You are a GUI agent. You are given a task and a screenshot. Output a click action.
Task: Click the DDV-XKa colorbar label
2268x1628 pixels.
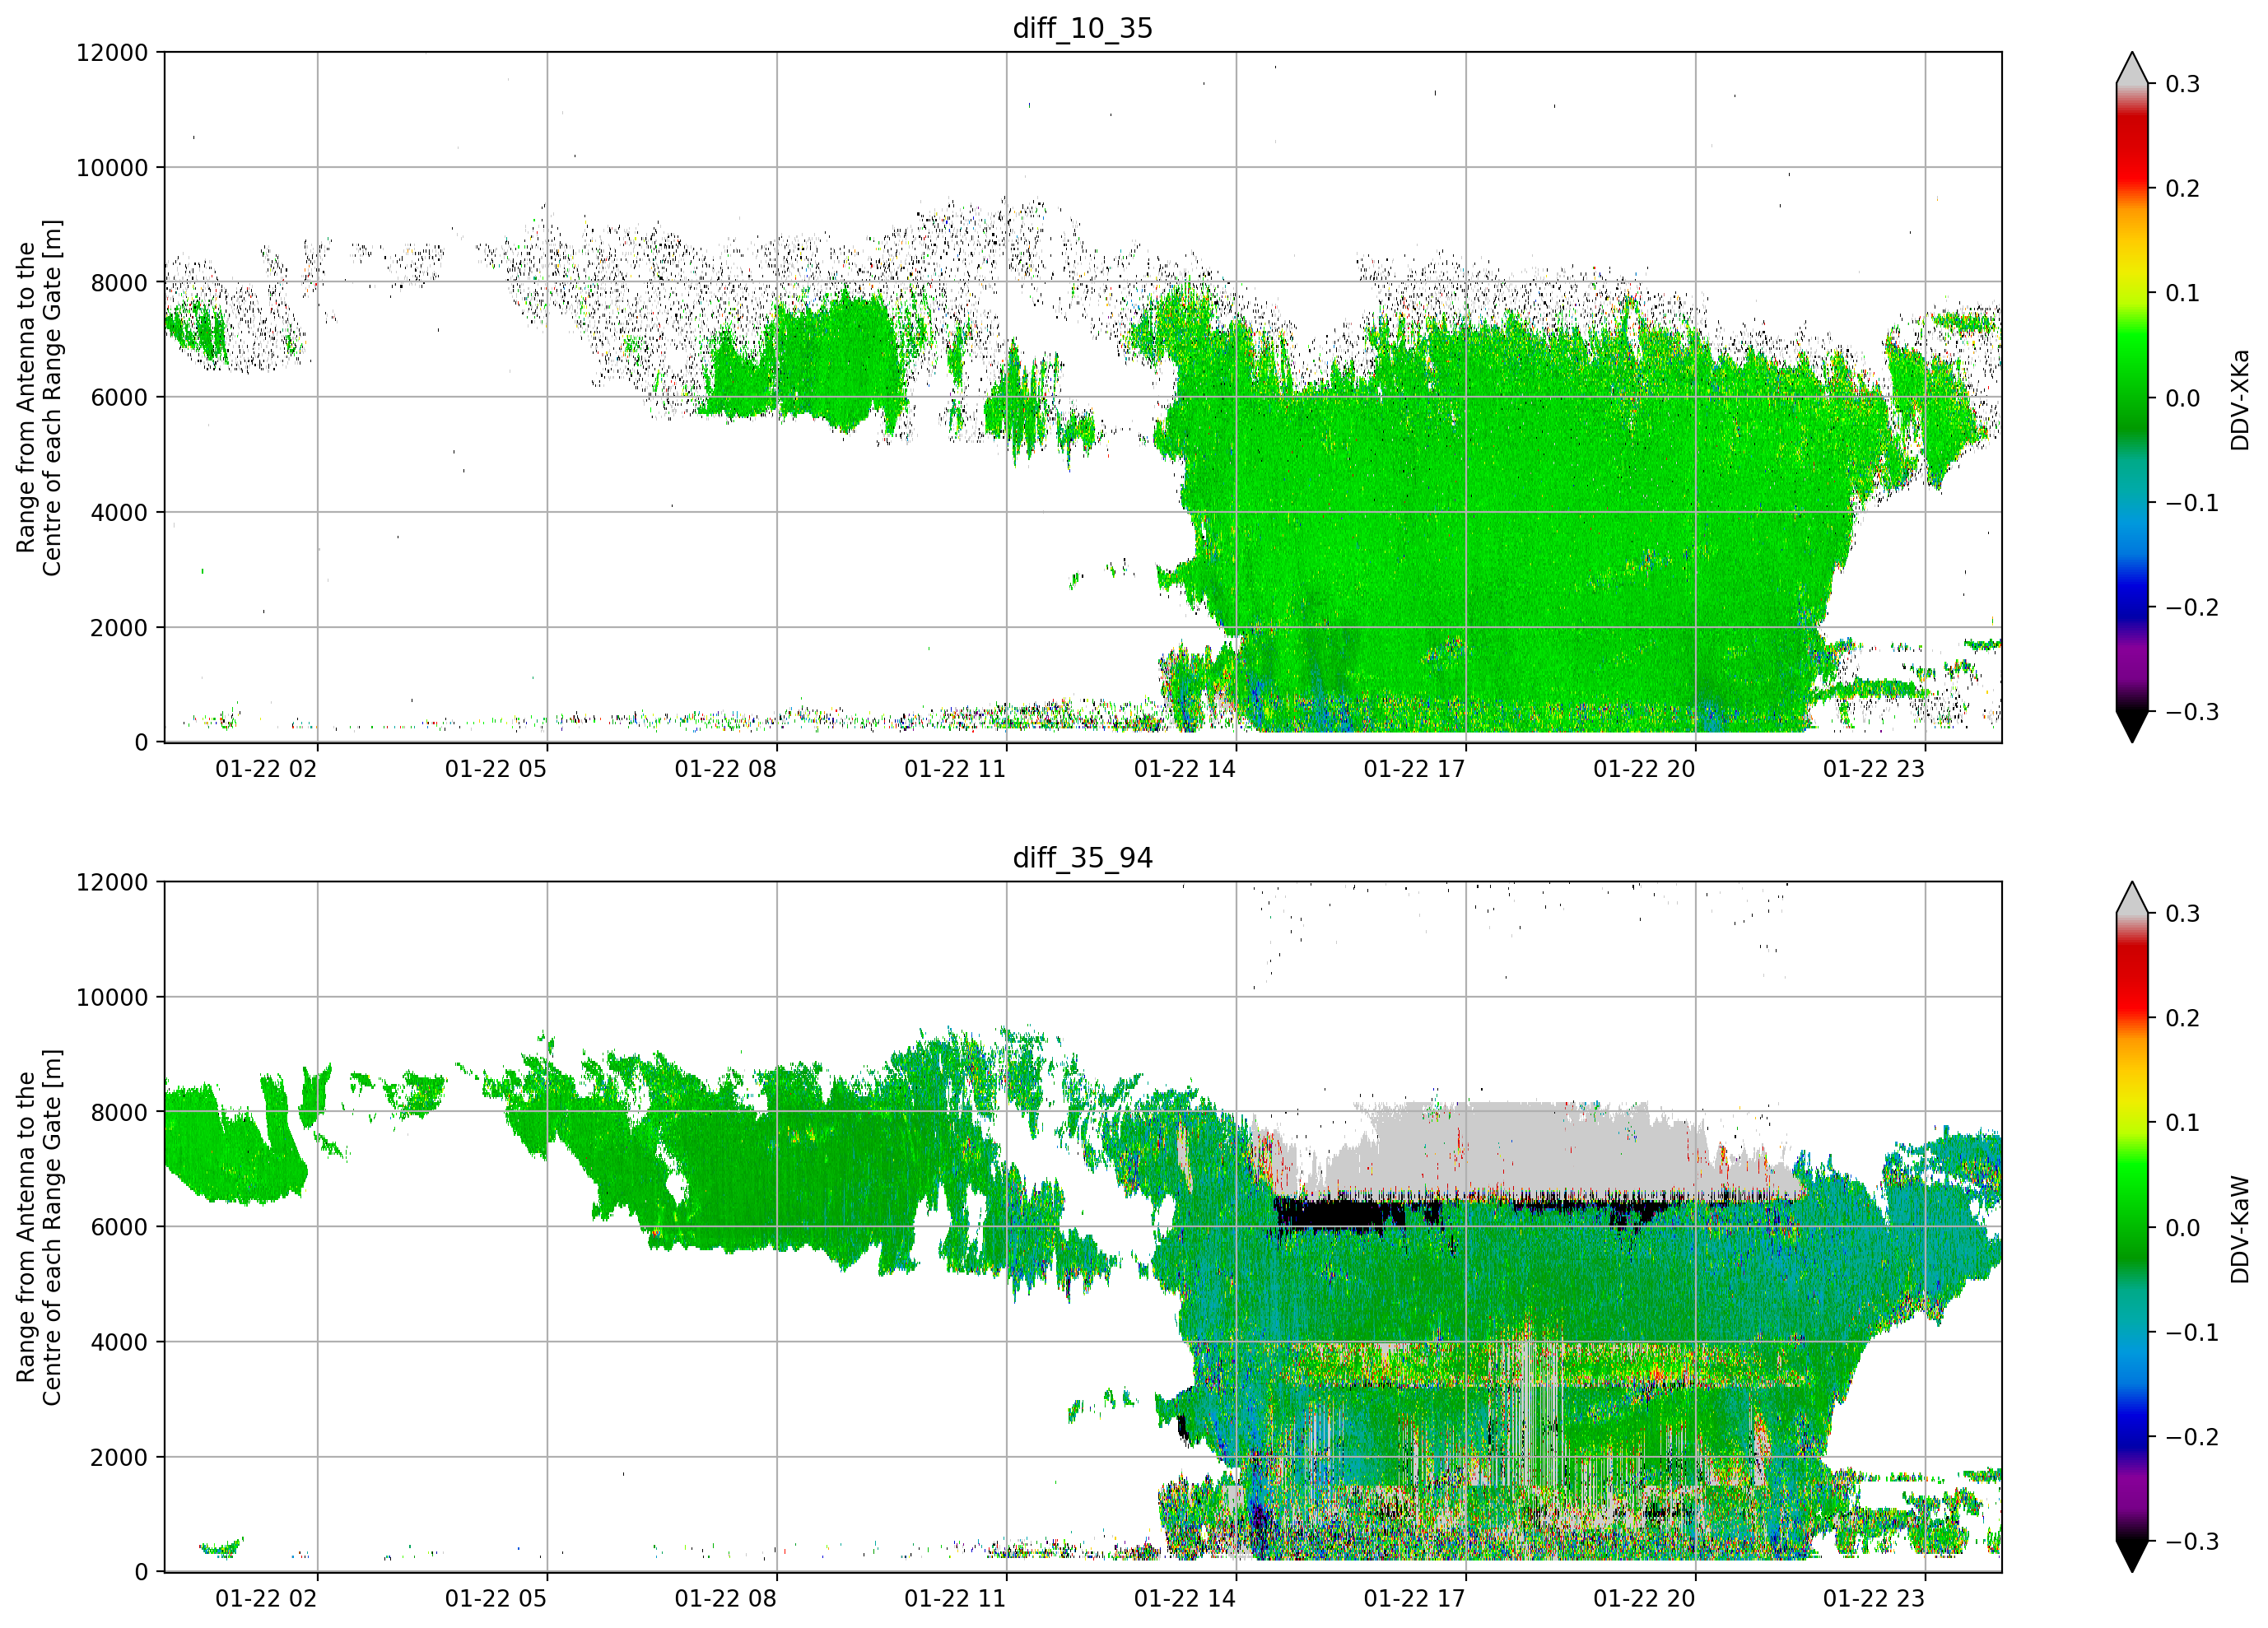click(x=2240, y=399)
